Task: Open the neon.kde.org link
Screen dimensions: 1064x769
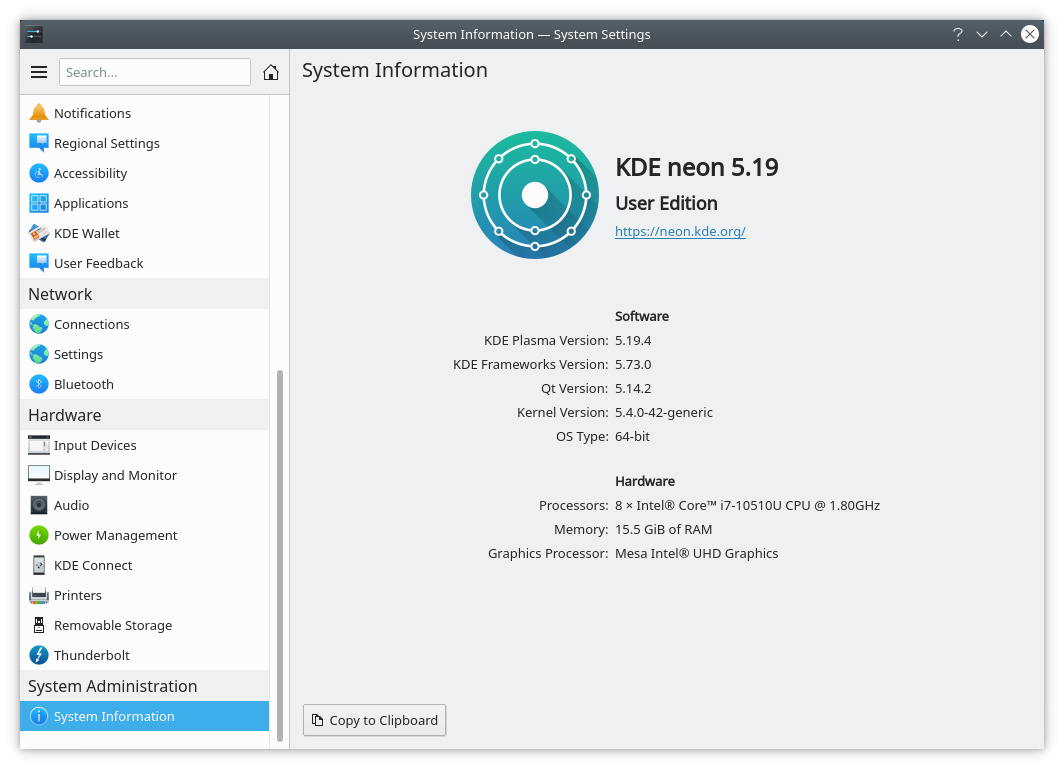Action: pos(680,231)
